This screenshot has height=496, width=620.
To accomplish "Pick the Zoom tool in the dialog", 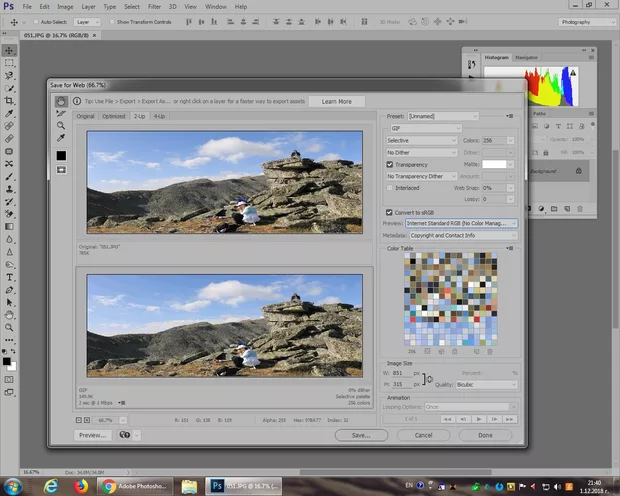I will point(61,126).
